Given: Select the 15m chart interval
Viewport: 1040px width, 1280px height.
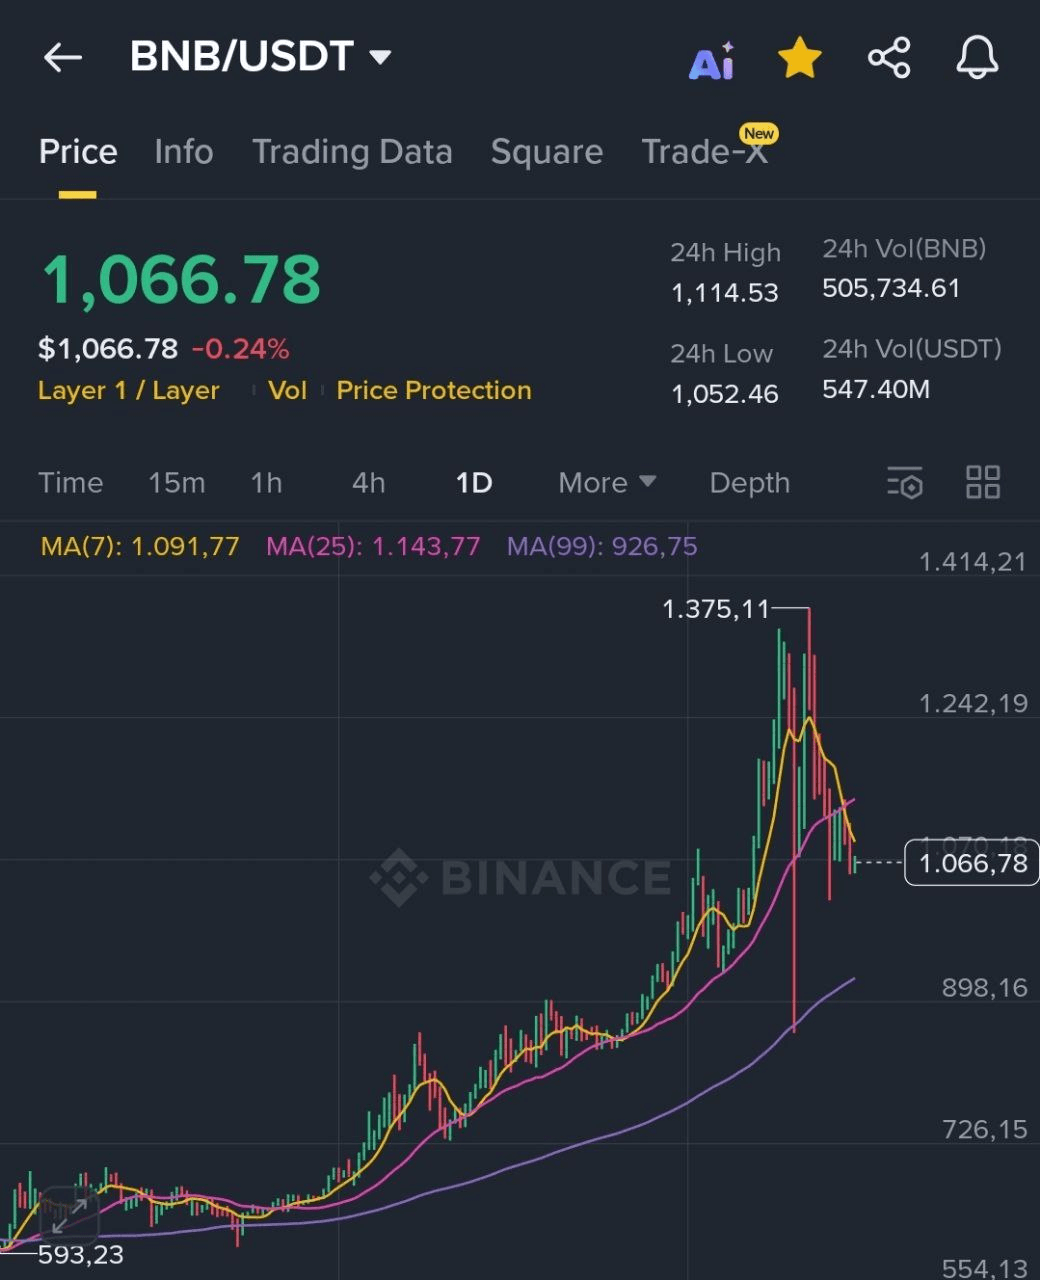Looking at the screenshot, I should coord(177,483).
